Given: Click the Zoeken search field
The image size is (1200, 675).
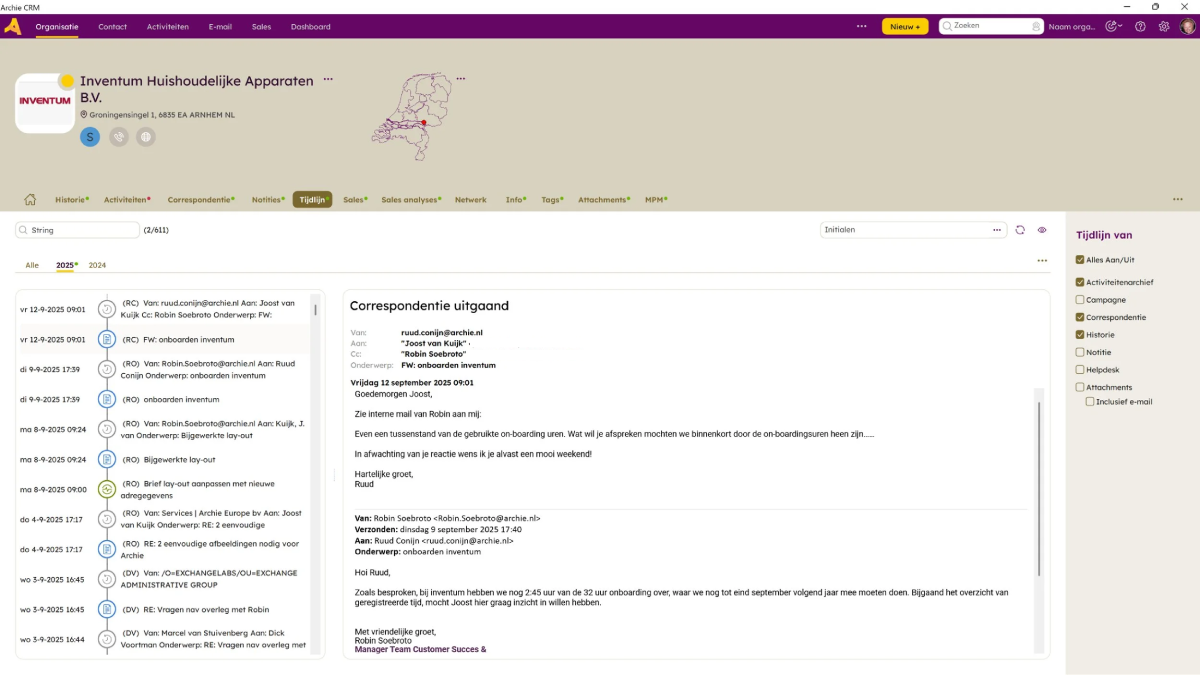Looking at the screenshot, I should pos(990,26).
